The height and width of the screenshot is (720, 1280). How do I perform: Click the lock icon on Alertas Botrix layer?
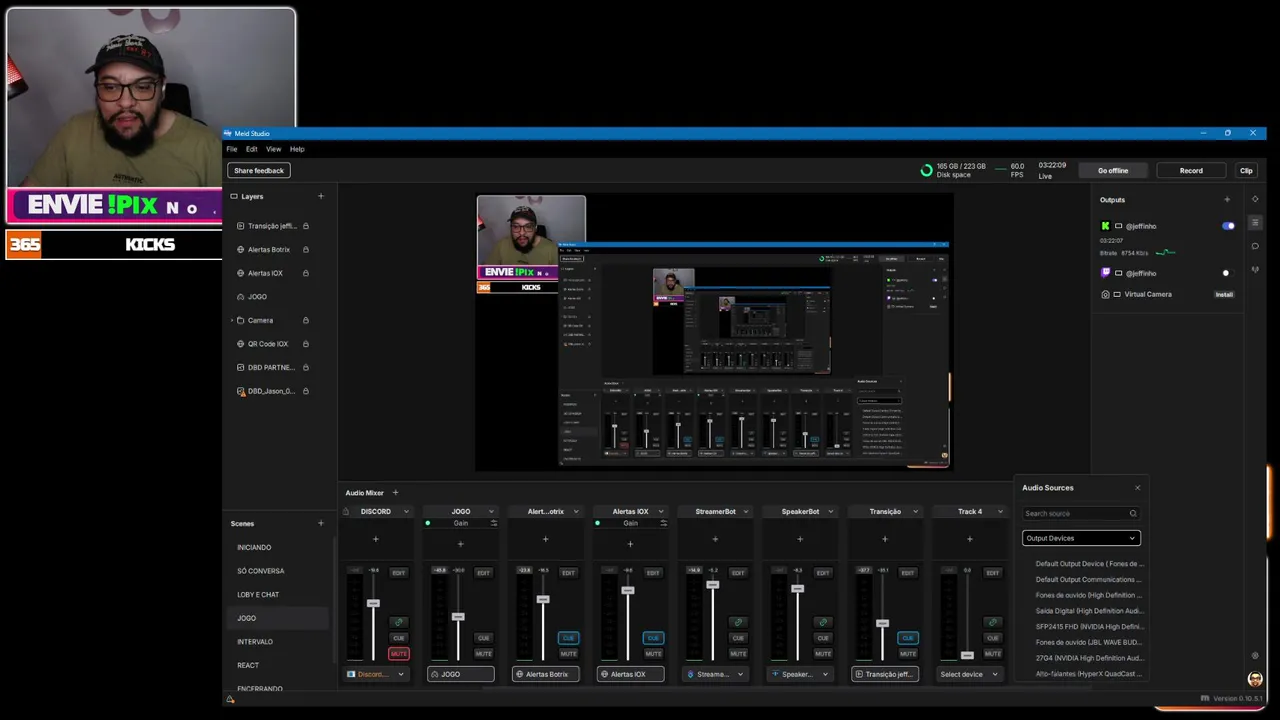[306, 249]
